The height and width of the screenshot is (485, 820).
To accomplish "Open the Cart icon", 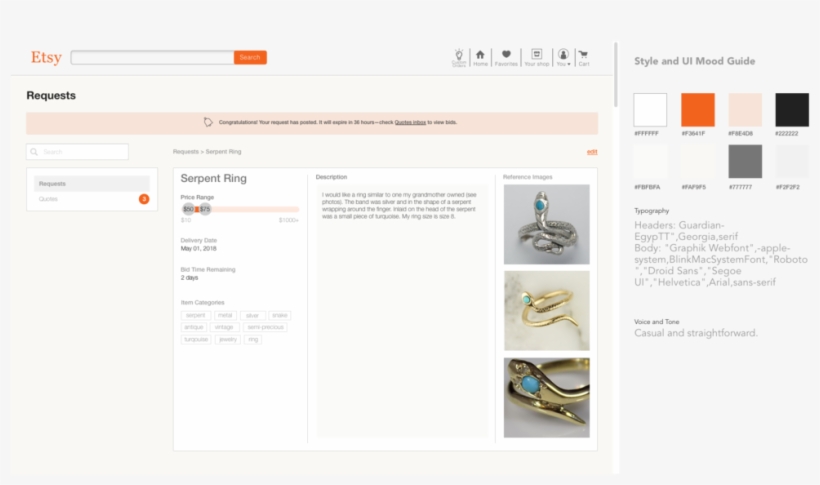I will pyautogui.click(x=583, y=57).
